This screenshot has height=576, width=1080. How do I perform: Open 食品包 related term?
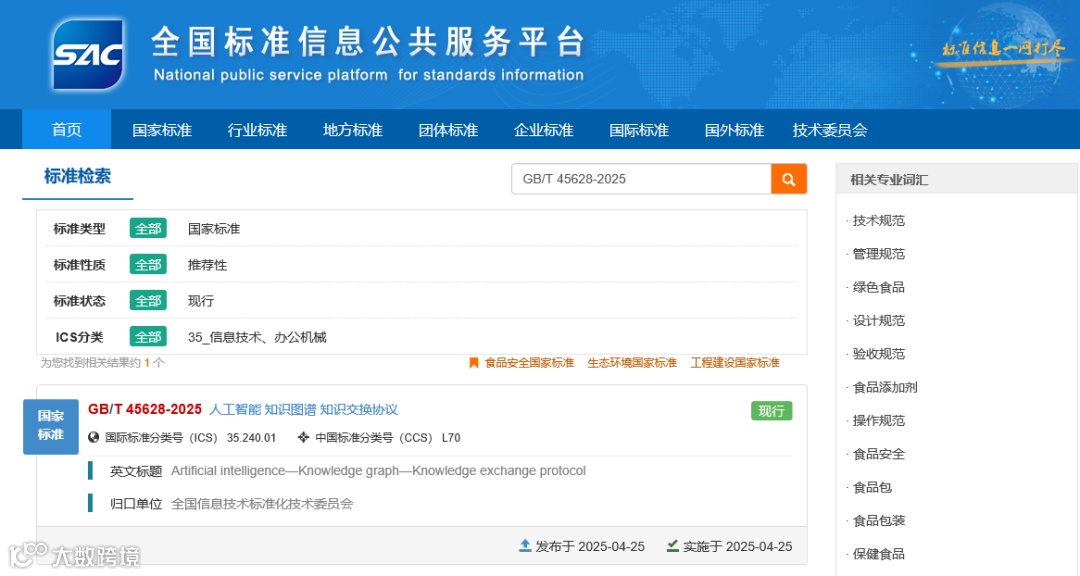(872, 487)
